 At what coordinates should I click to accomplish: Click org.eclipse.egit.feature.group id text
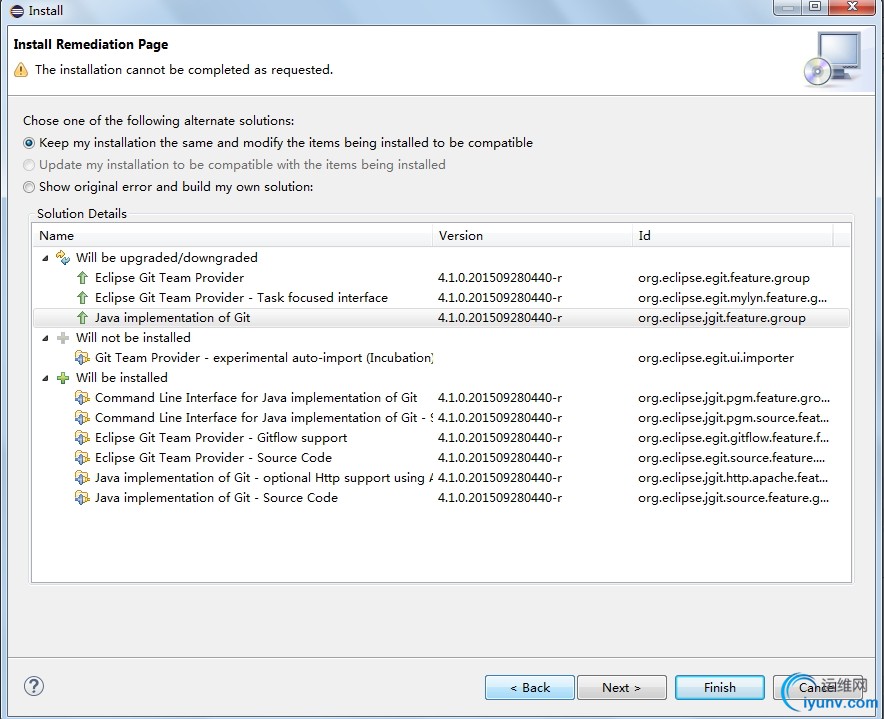723,277
